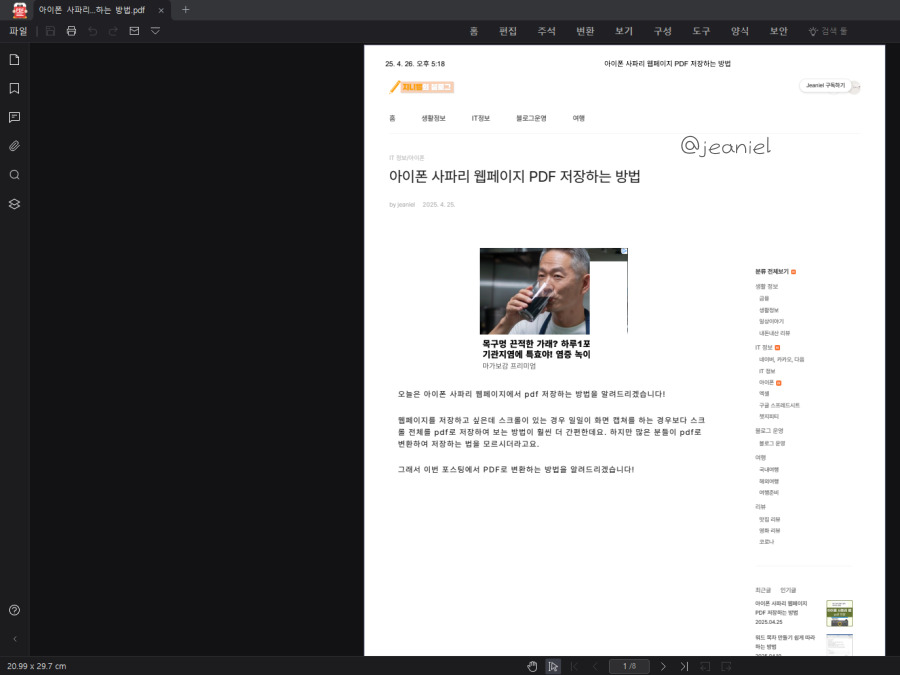
Task: Open the layers panel in sidebar
Action: [14, 204]
